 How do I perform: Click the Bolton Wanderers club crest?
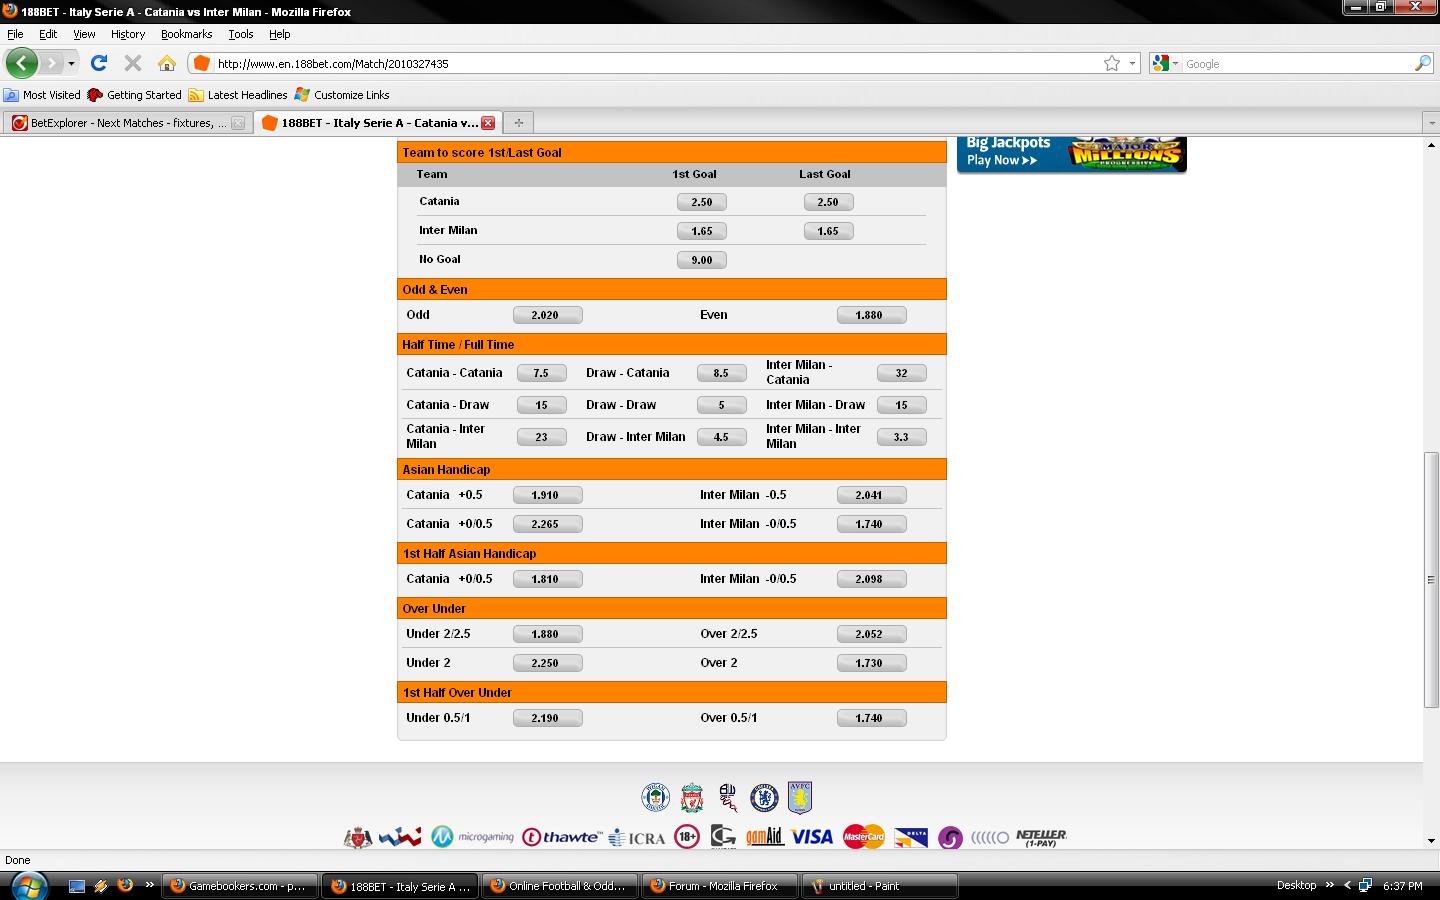pyautogui.click(x=728, y=798)
